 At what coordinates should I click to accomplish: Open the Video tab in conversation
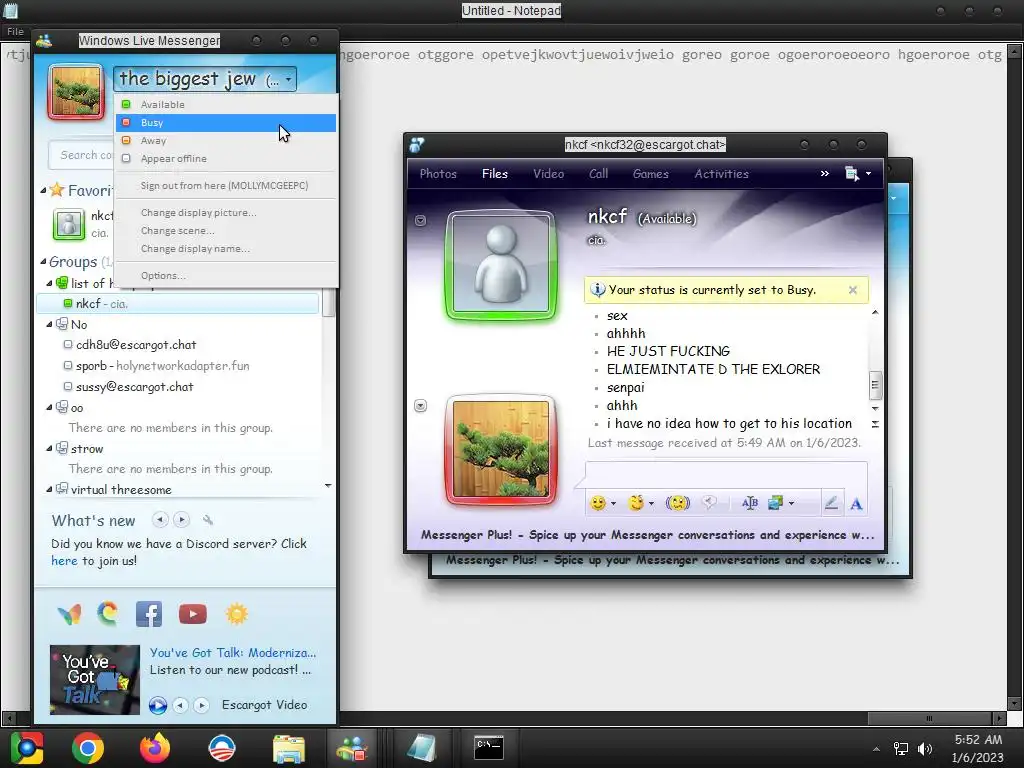(x=549, y=174)
